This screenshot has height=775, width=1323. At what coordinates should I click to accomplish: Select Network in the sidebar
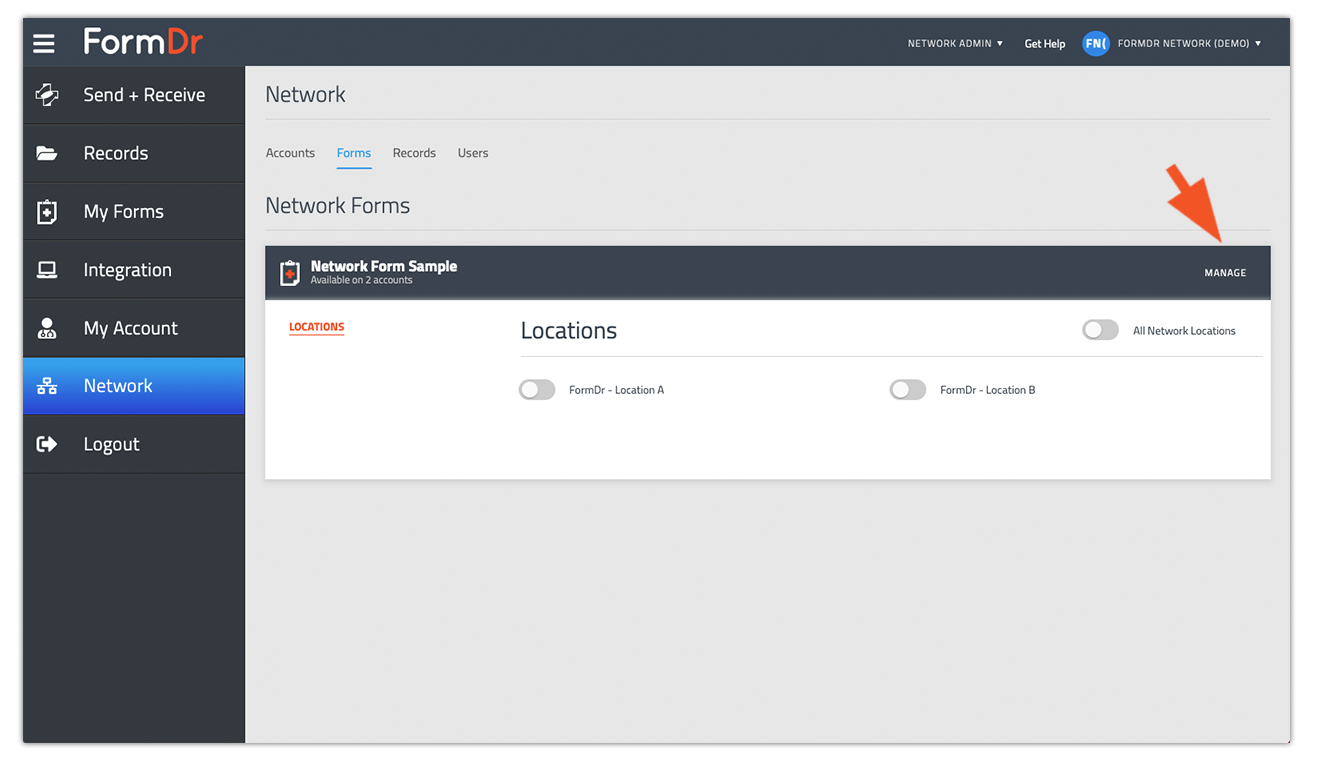(134, 386)
